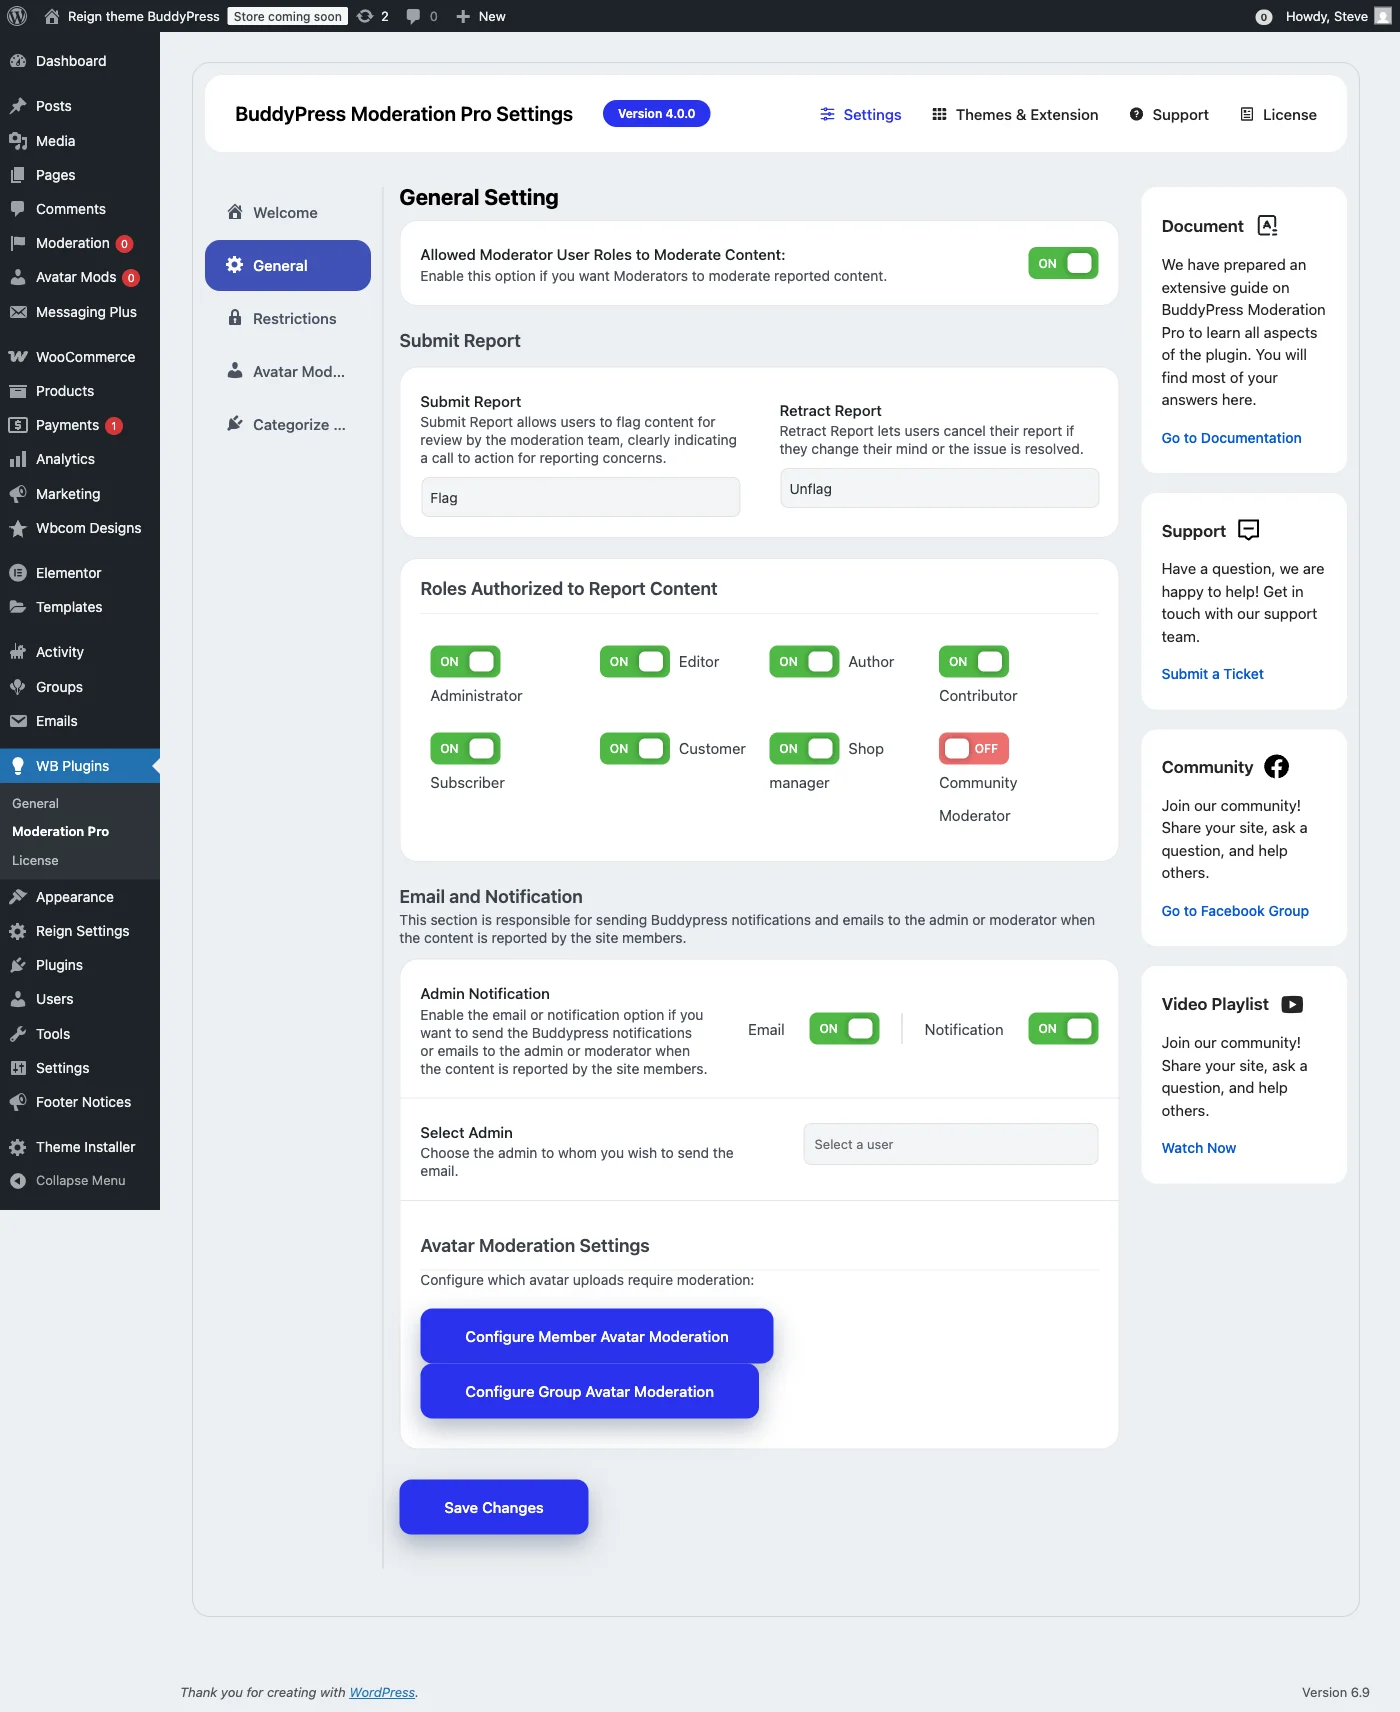Image resolution: width=1400 pixels, height=1712 pixels.
Task: Click the Tools wrench icon in sidebar
Action: point(18,1034)
